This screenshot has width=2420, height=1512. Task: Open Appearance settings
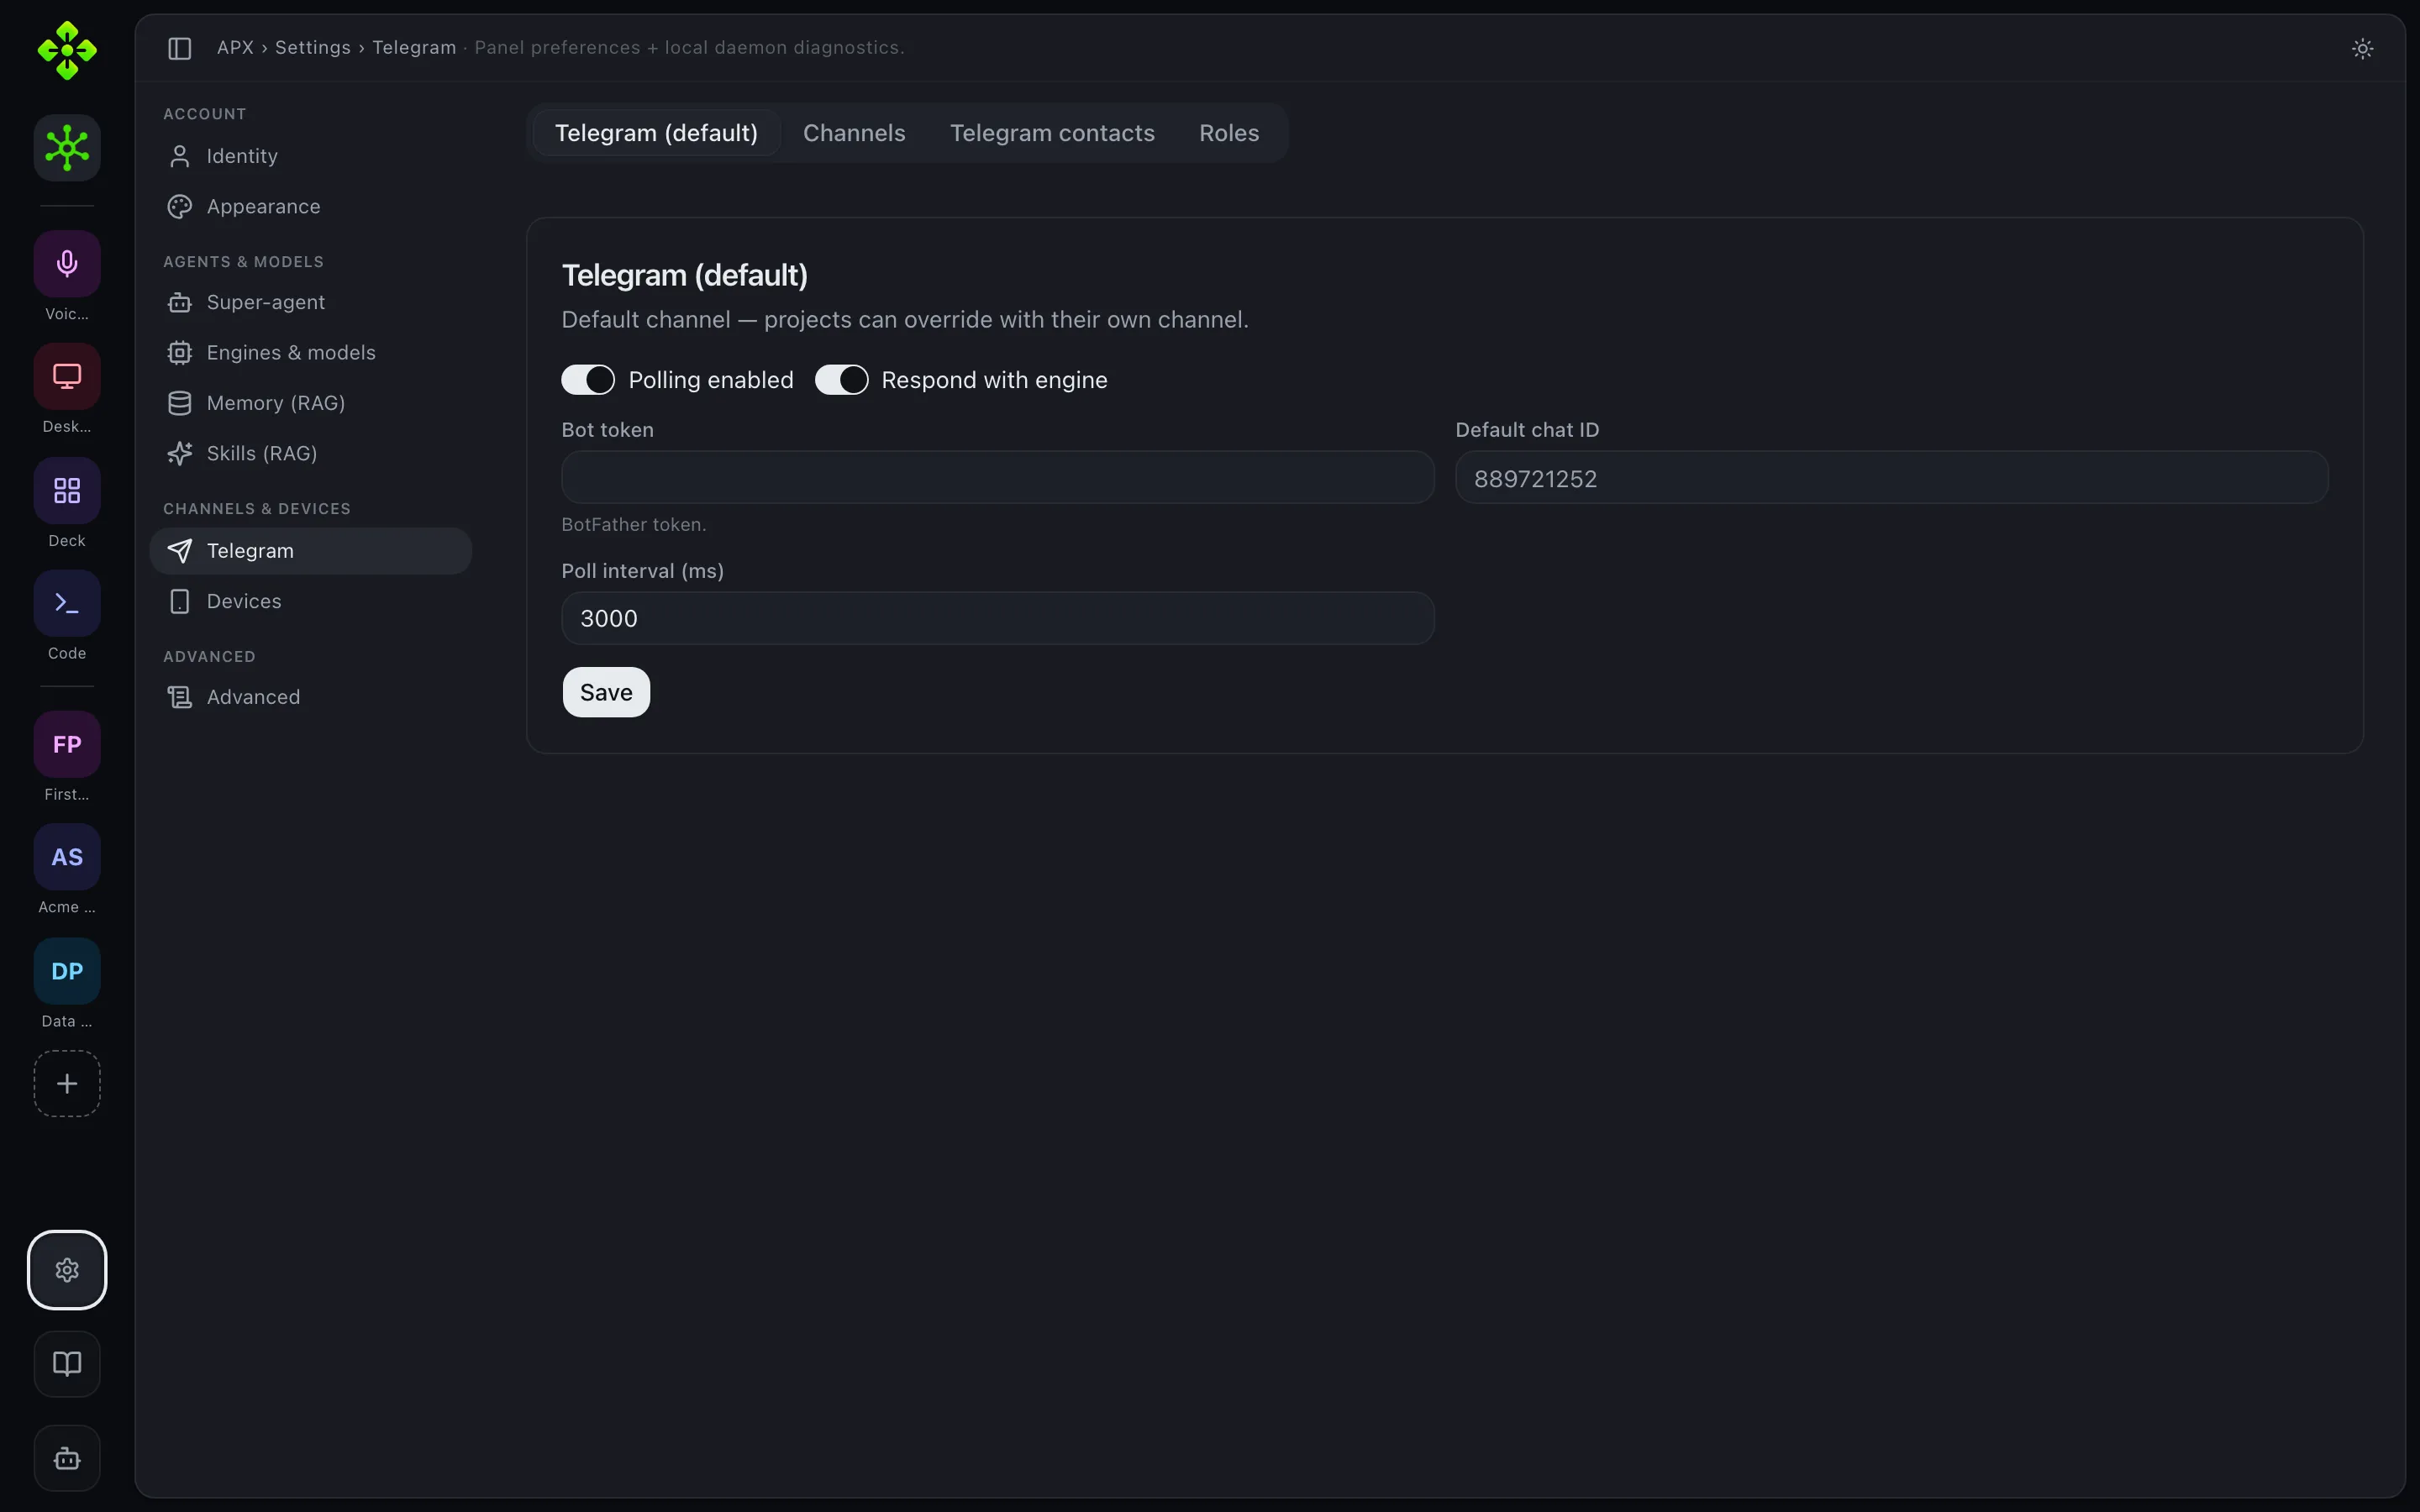pos(310,207)
